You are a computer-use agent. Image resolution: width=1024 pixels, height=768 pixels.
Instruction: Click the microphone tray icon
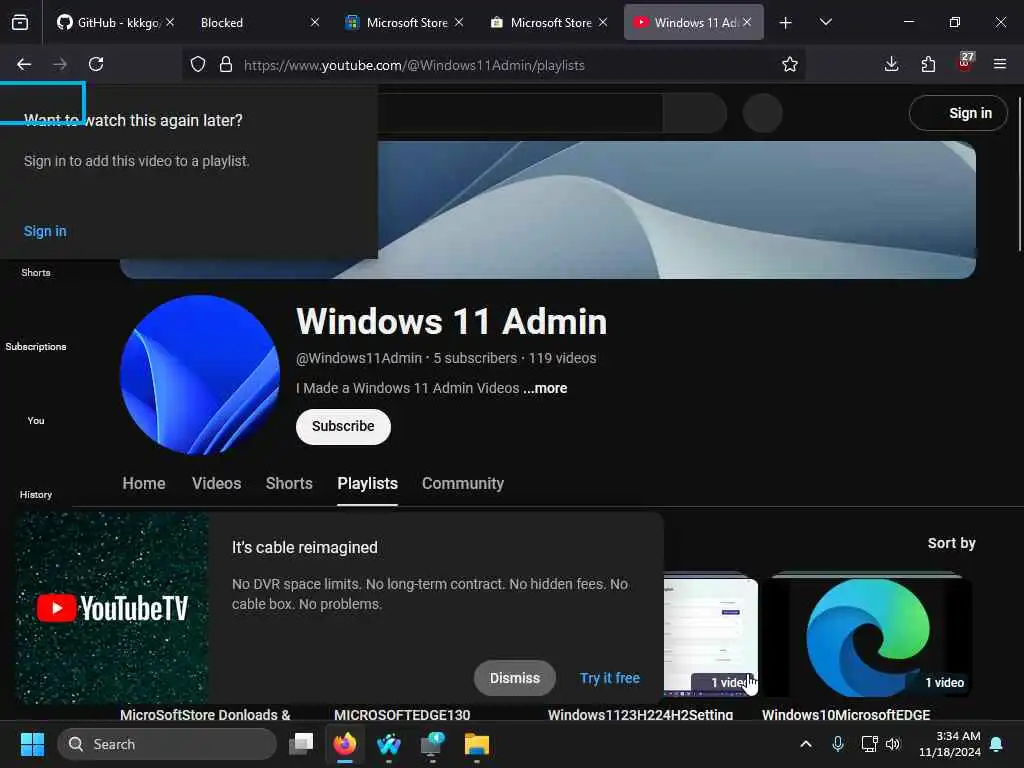[838, 744]
